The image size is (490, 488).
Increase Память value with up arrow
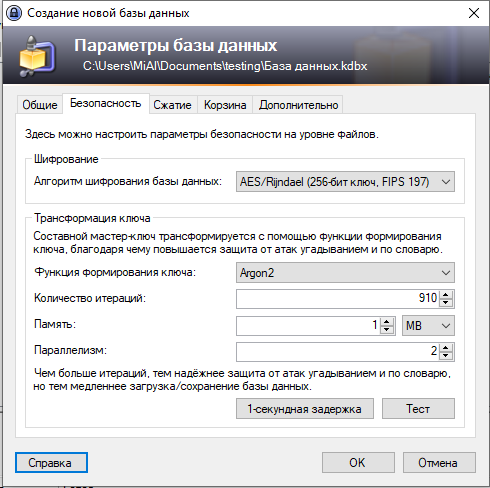click(387, 322)
